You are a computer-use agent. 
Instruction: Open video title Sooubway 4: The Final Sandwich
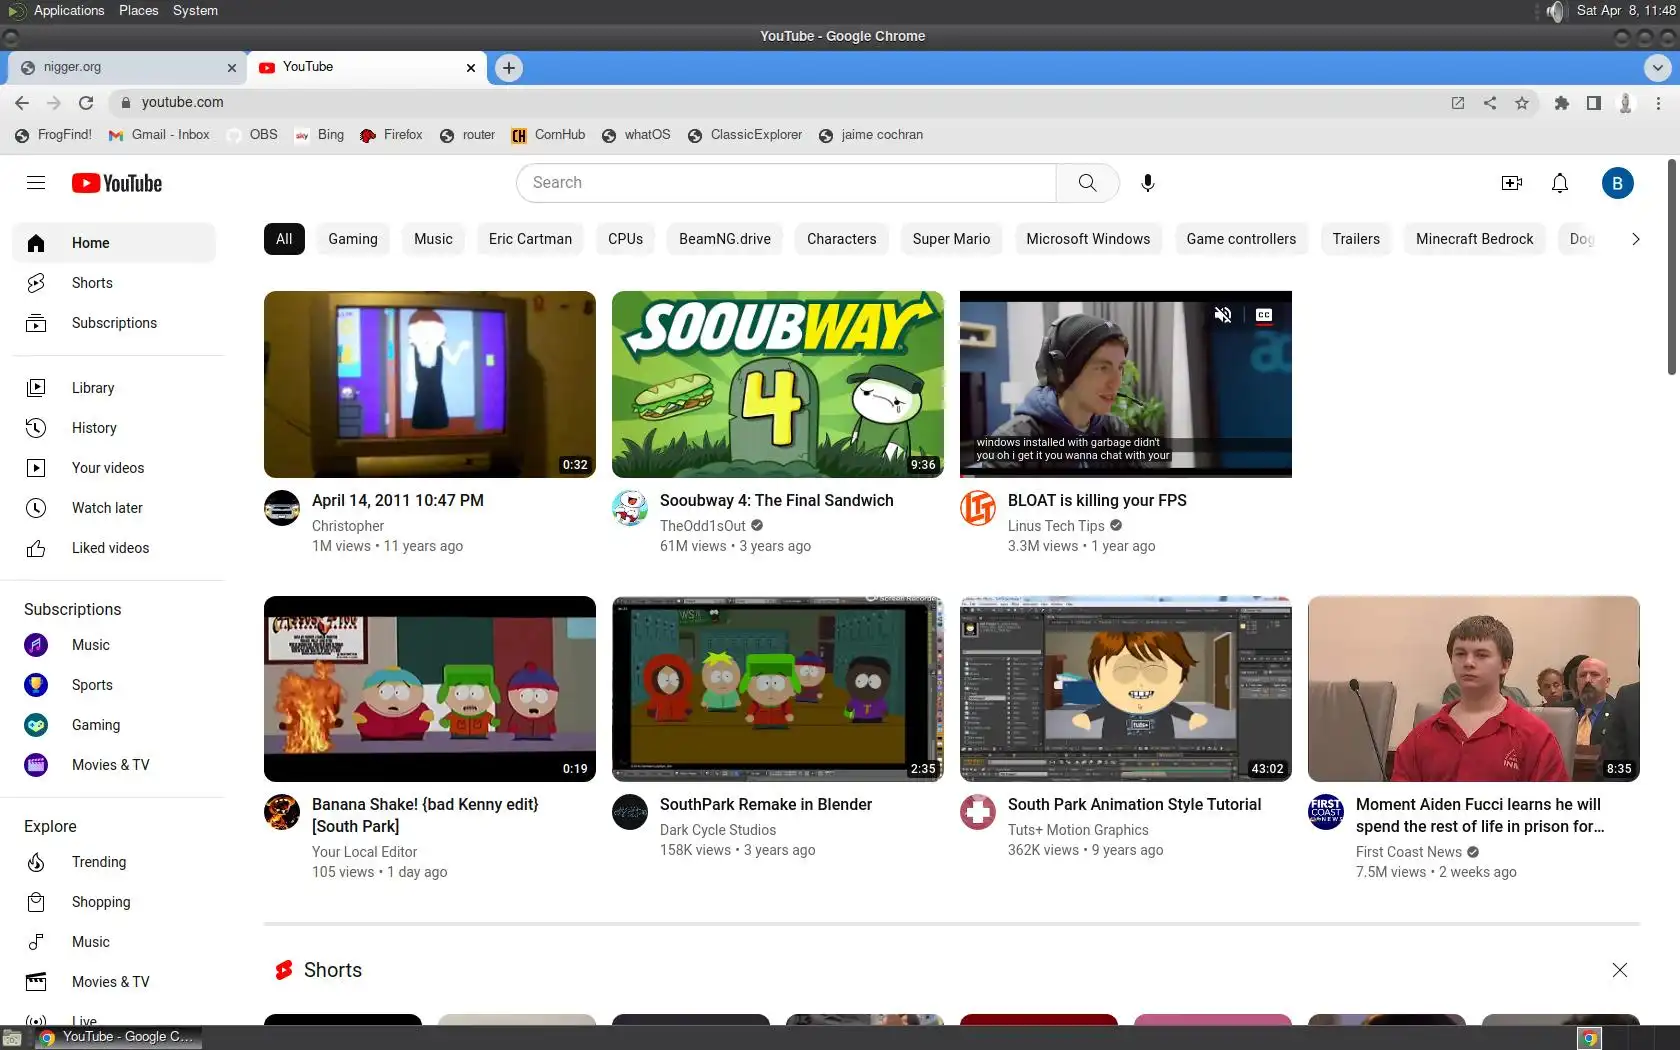pos(777,500)
